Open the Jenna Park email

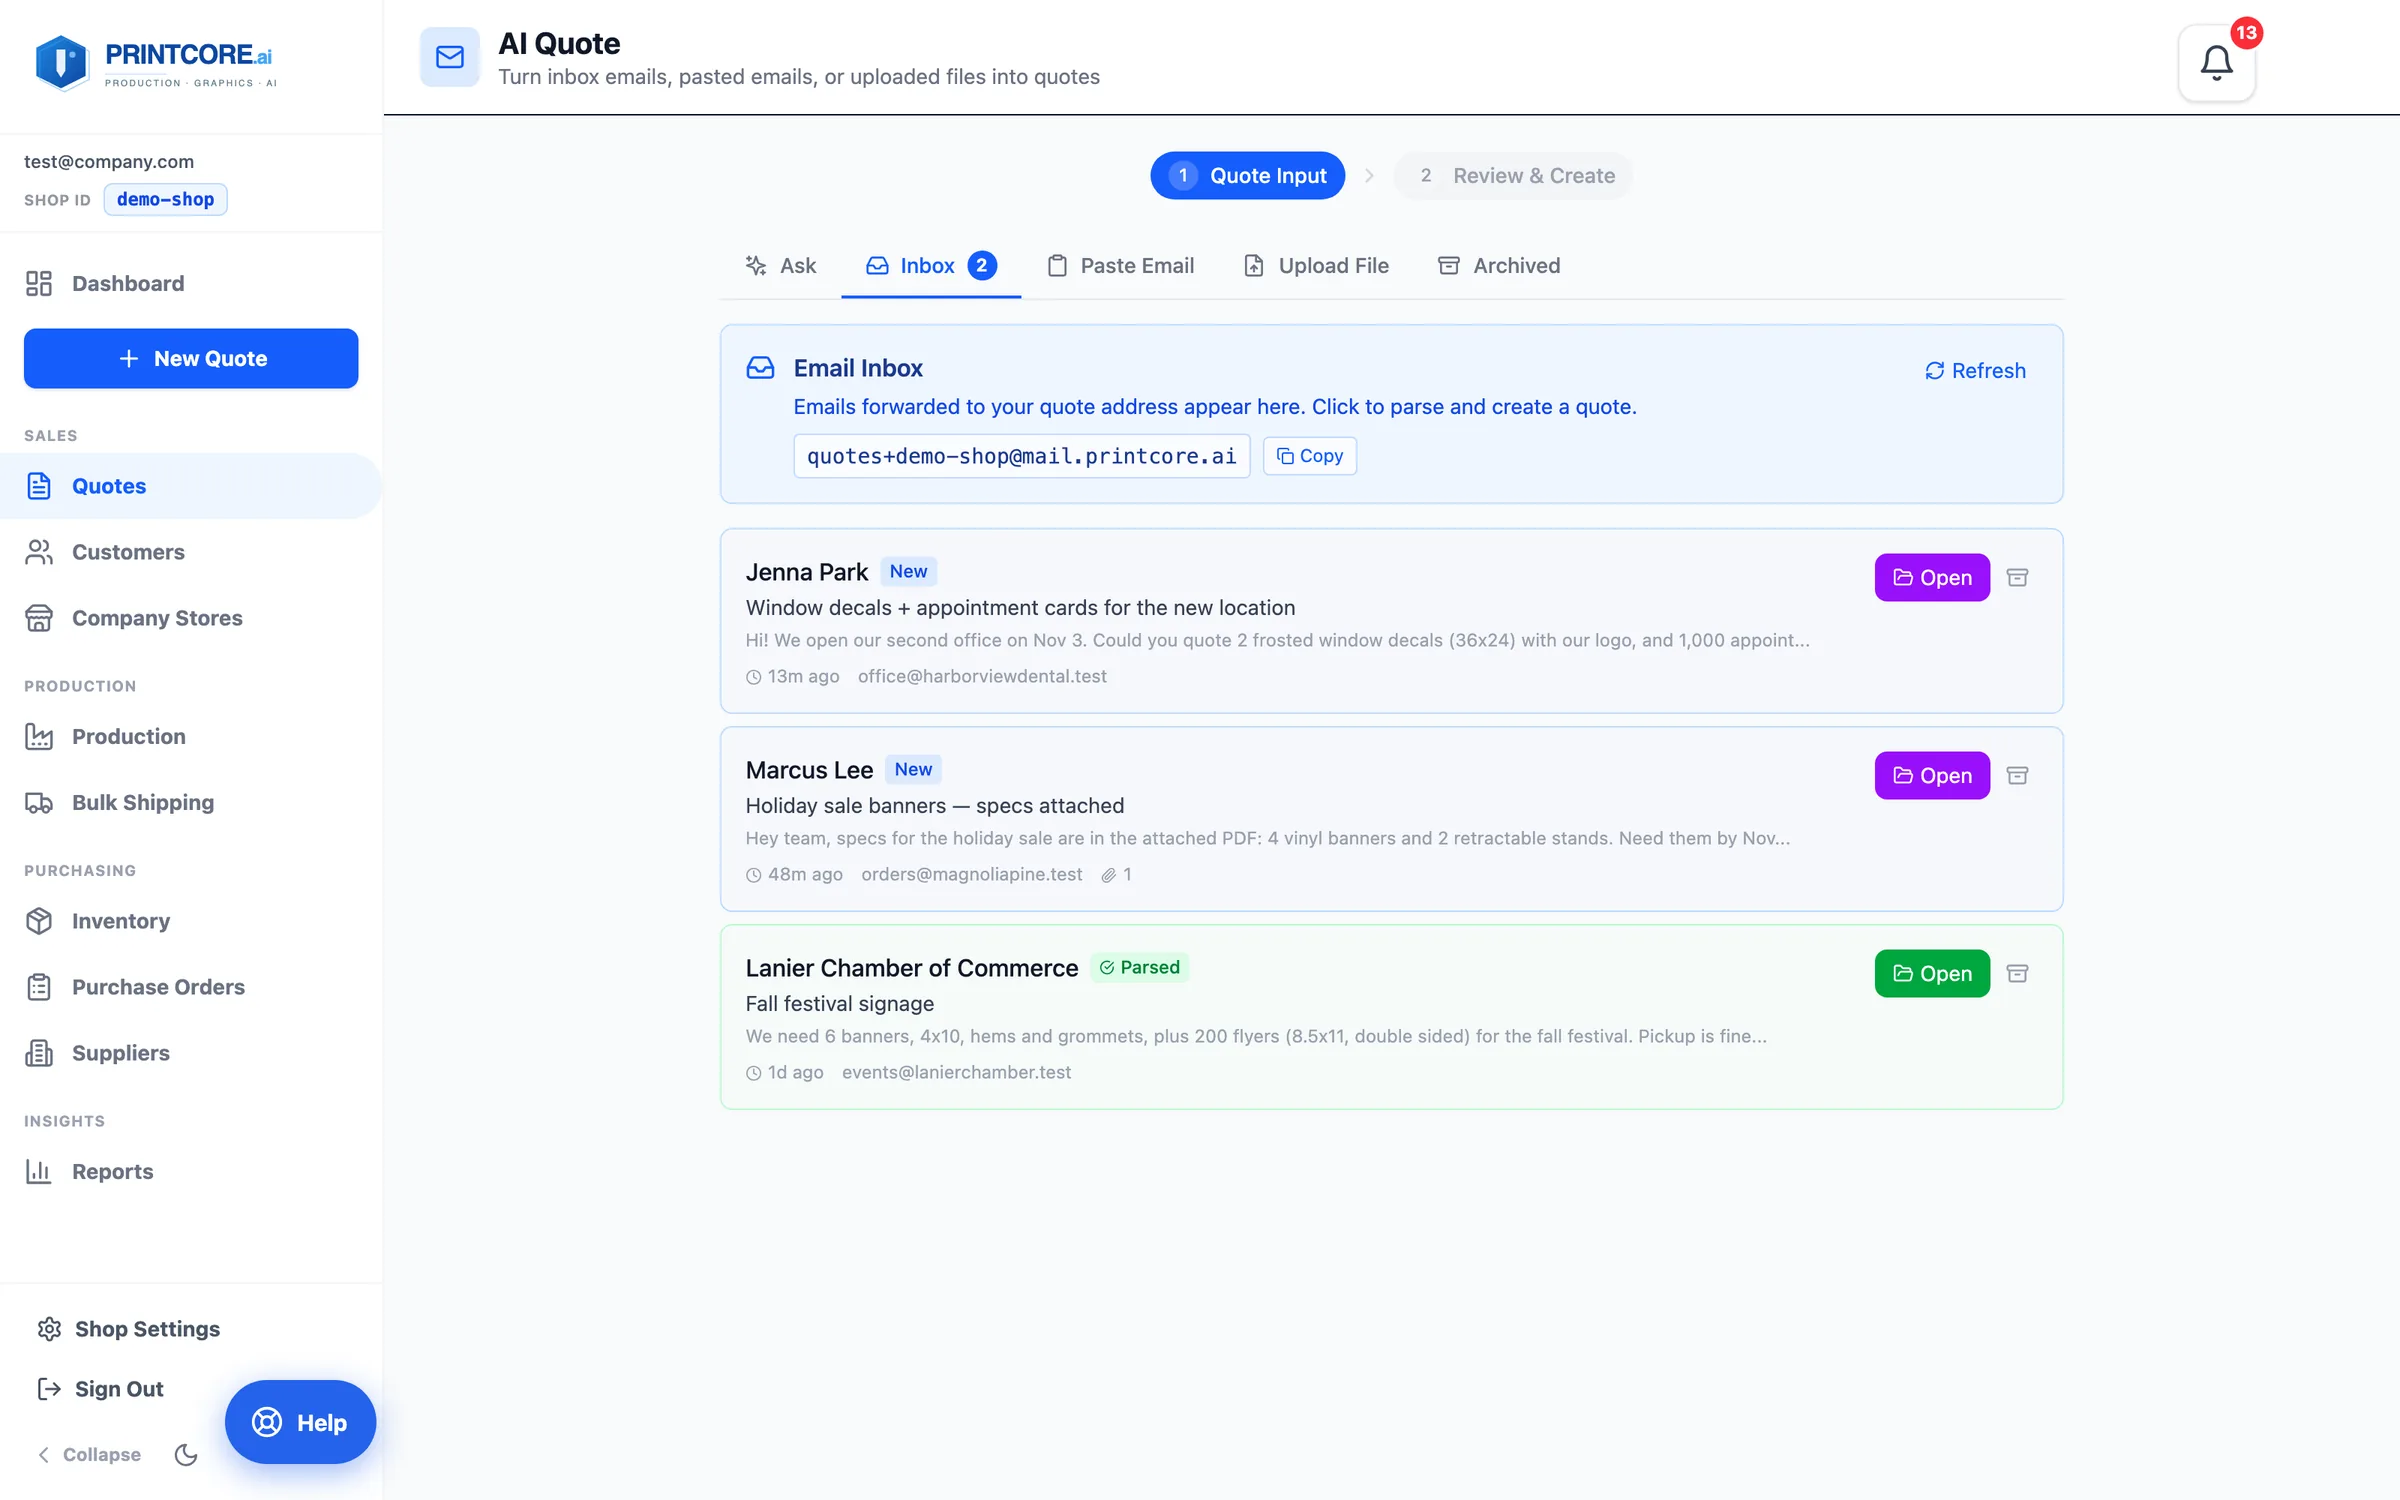pyautogui.click(x=1932, y=577)
